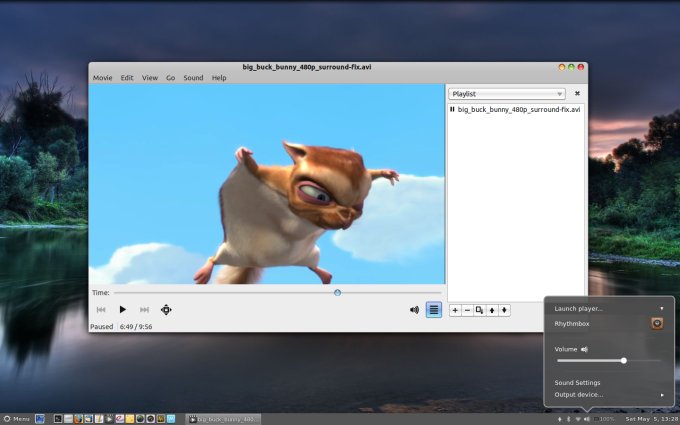Viewport: 680px width, 425px height.
Task: Open the Playlist sidebar dropdown
Action: point(507,94)
